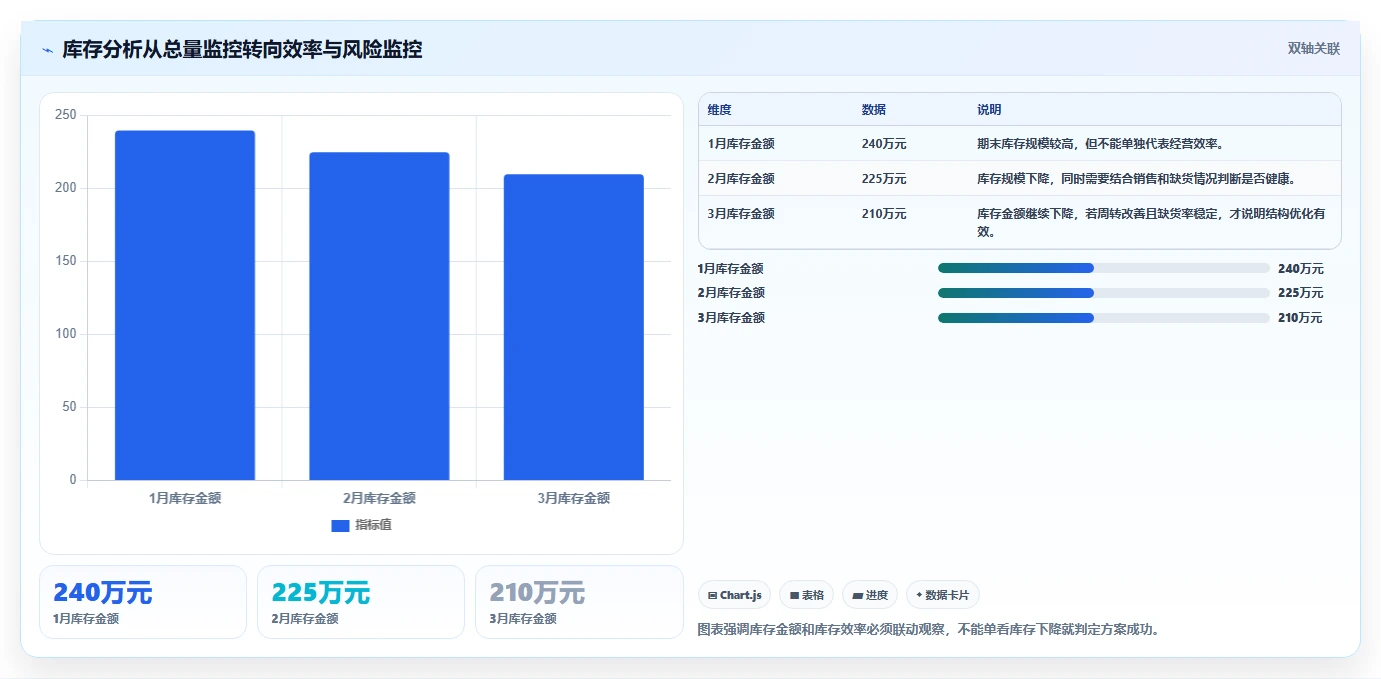1381x679 pixels.
Task: Select the 数据卡片 tag chip
Action: point(942,595)
